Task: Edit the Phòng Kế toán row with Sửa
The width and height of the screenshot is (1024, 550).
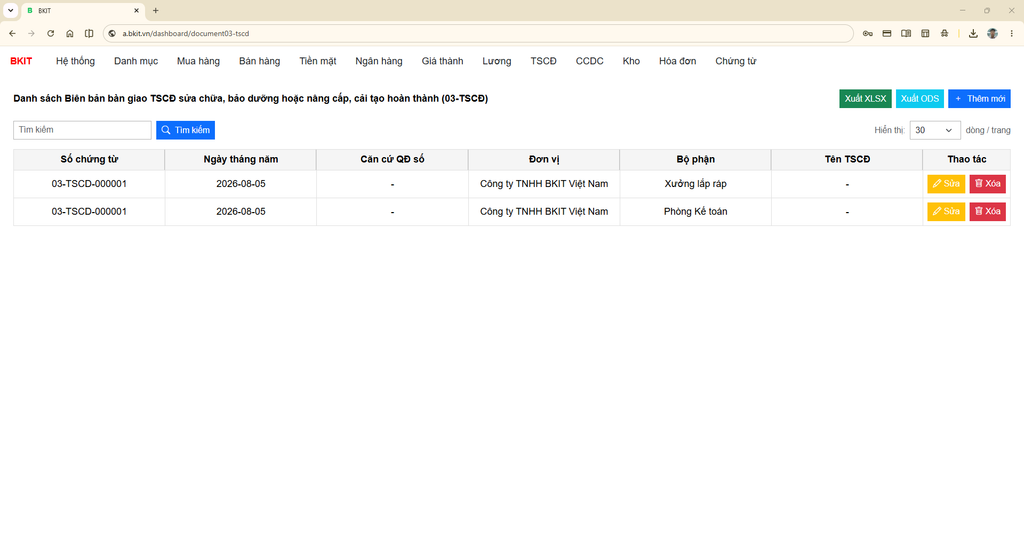Action: click(x=946, y=211)
